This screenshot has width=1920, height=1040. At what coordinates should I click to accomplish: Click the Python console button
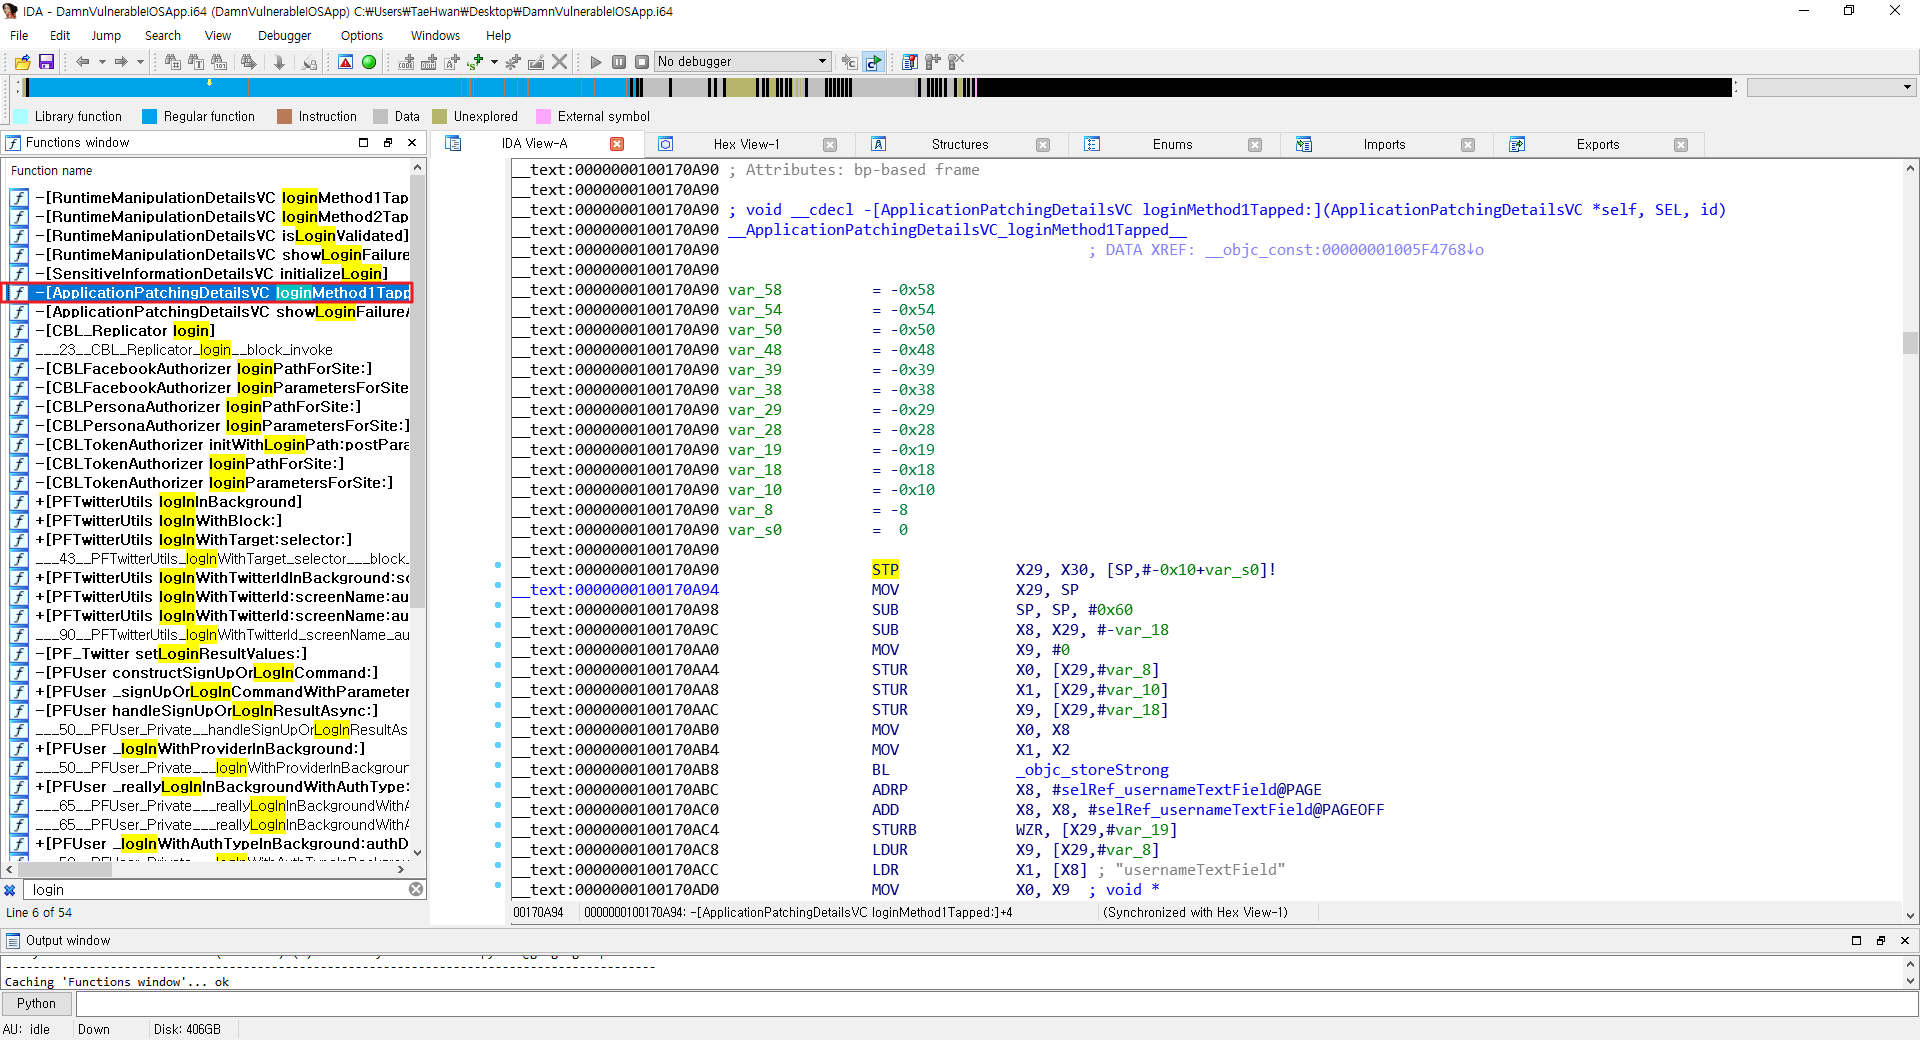[x=36, y=1003]
